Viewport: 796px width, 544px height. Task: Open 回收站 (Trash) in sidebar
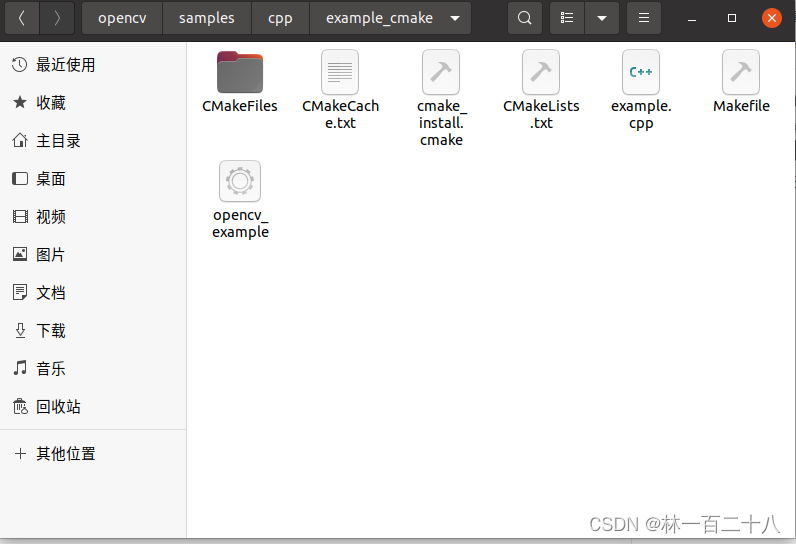click(x=93, y=407)
